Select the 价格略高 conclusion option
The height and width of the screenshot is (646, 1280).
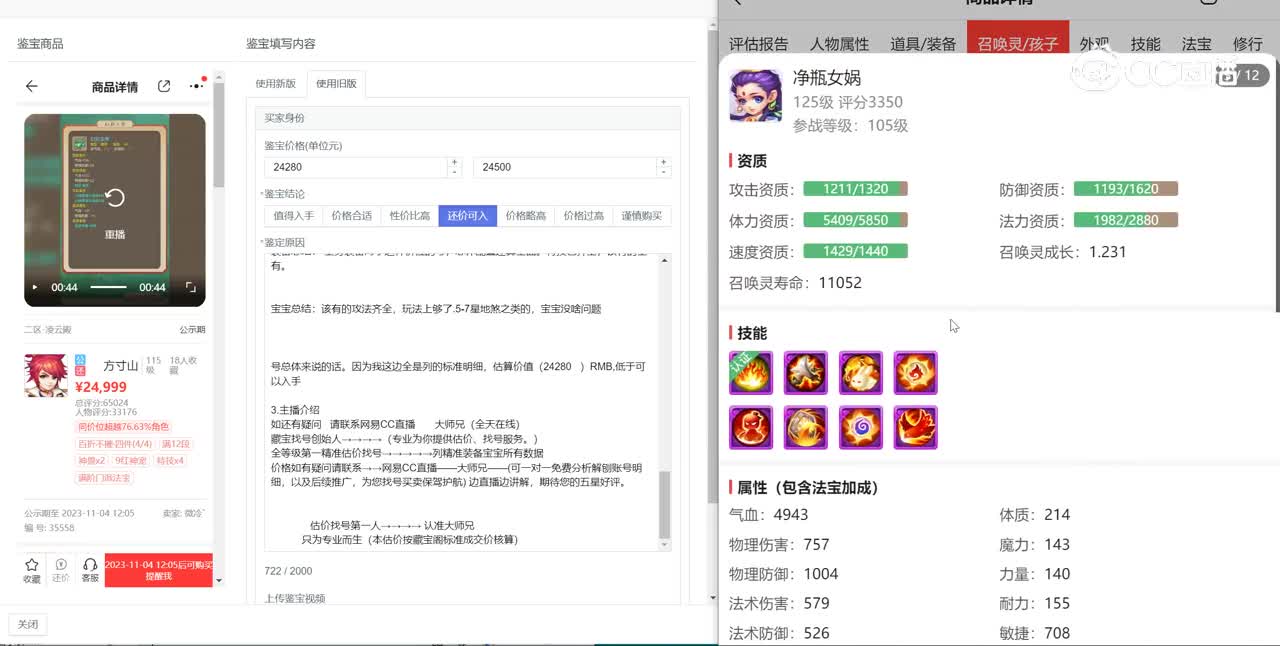[x=526, y=216]
